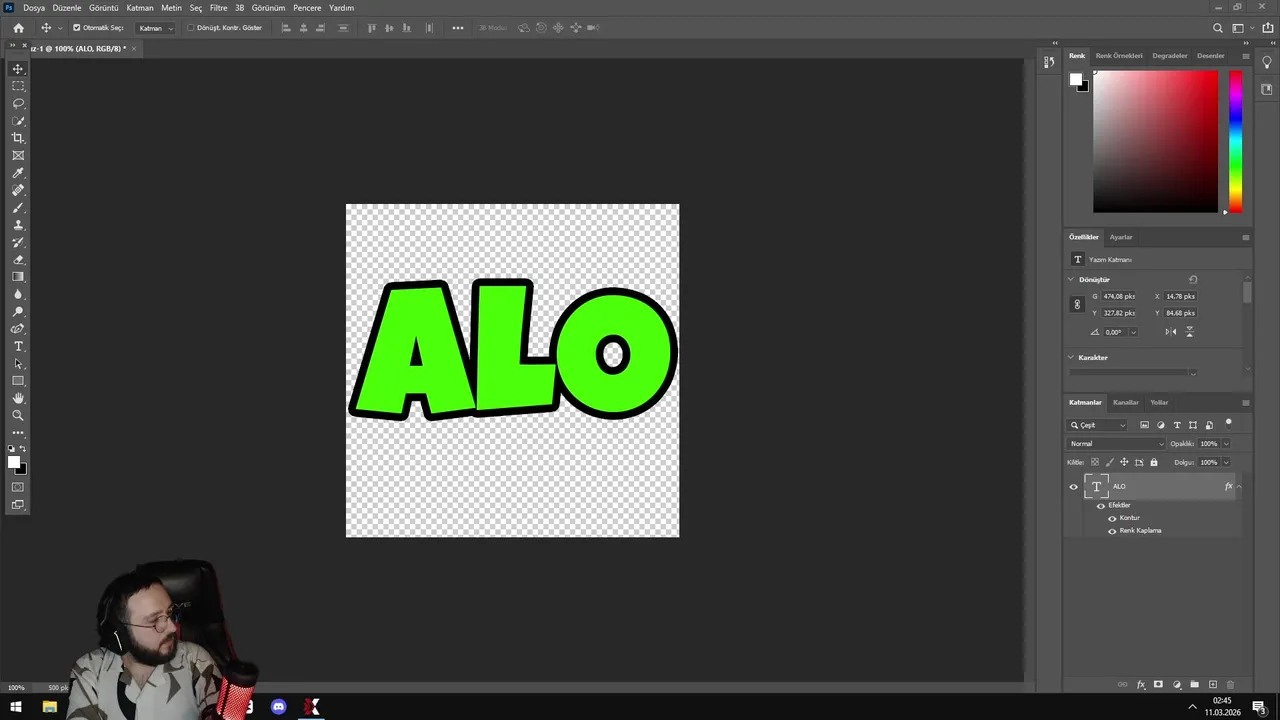Switch to the Yollar tab

[x=1159, y=402]
